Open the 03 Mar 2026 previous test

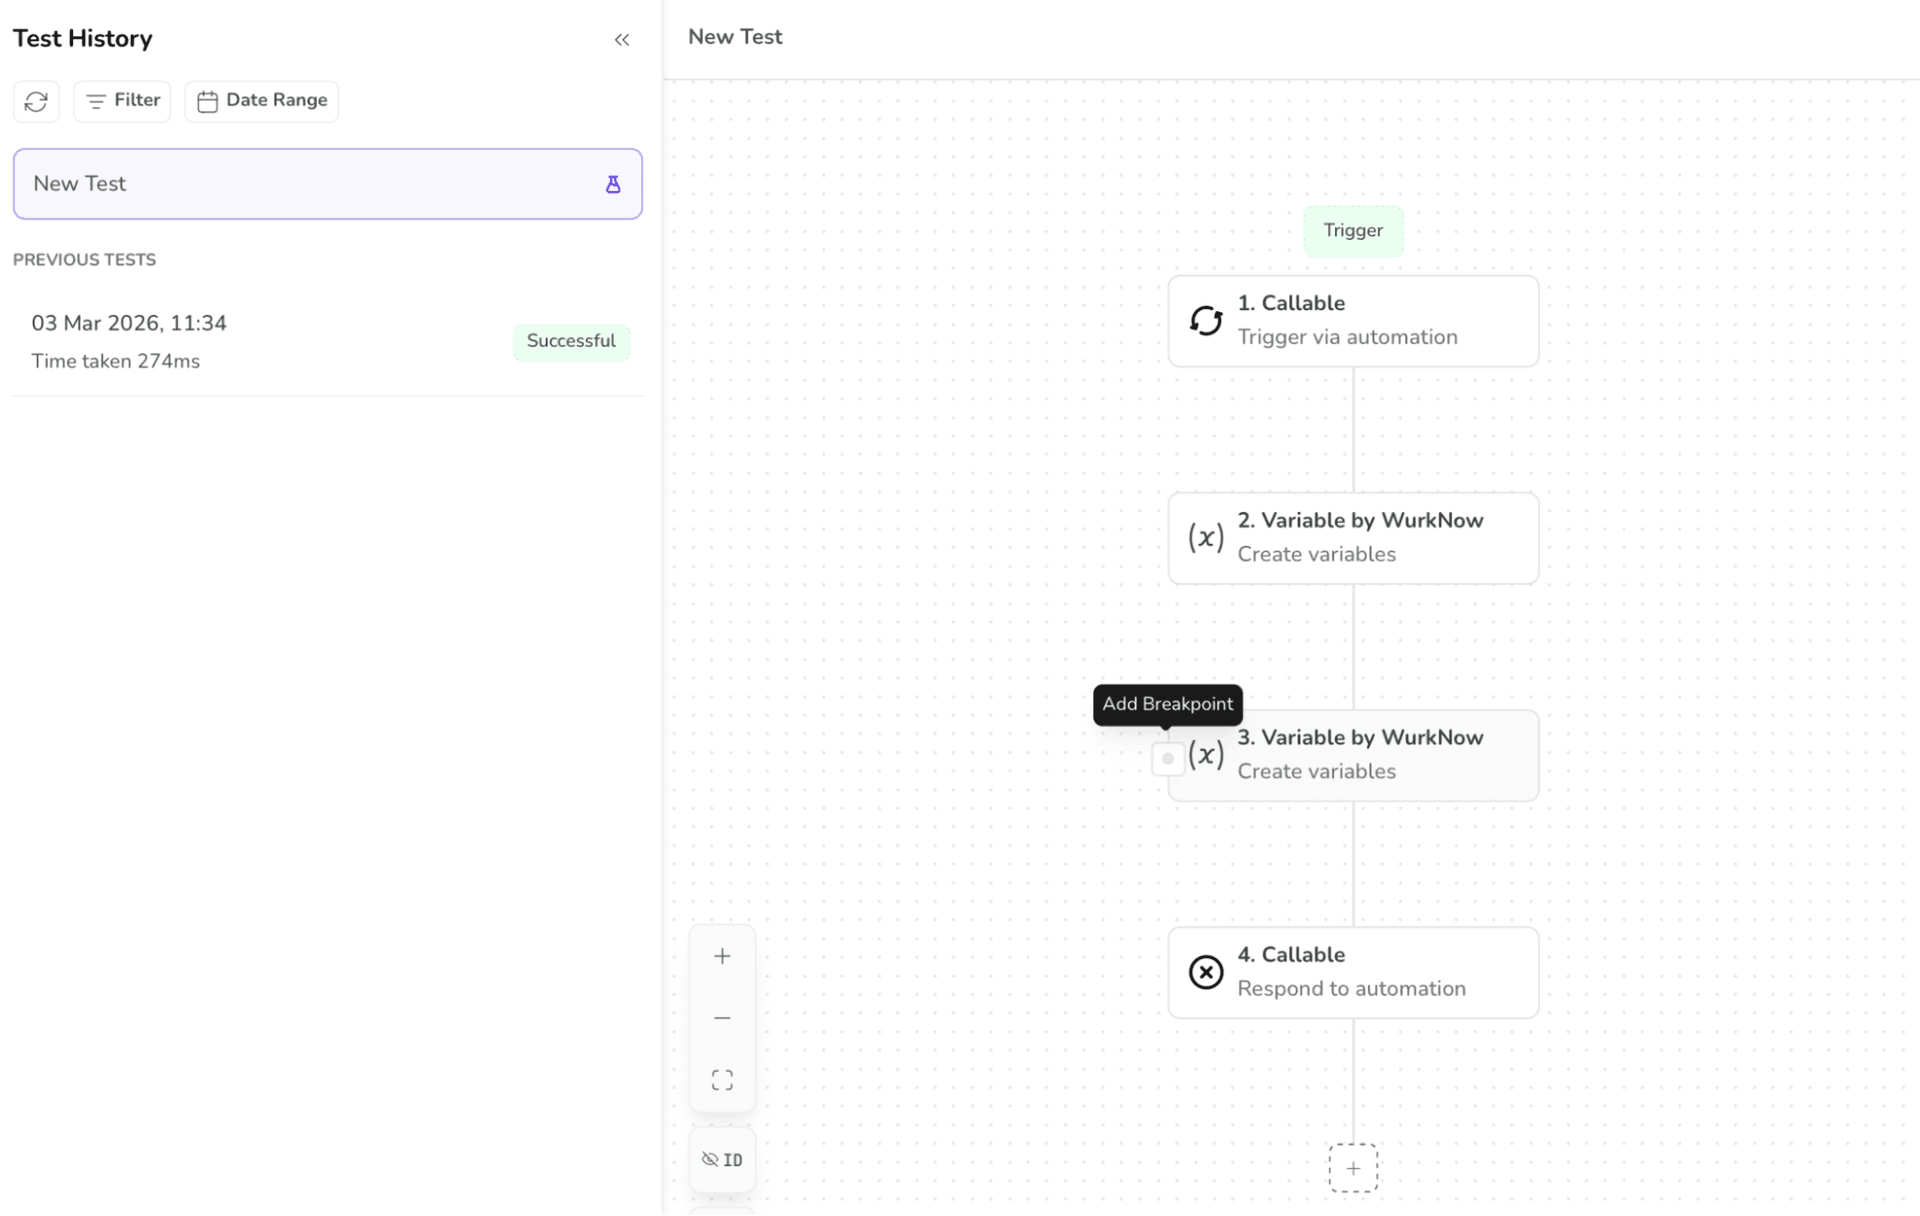point(250,341)
